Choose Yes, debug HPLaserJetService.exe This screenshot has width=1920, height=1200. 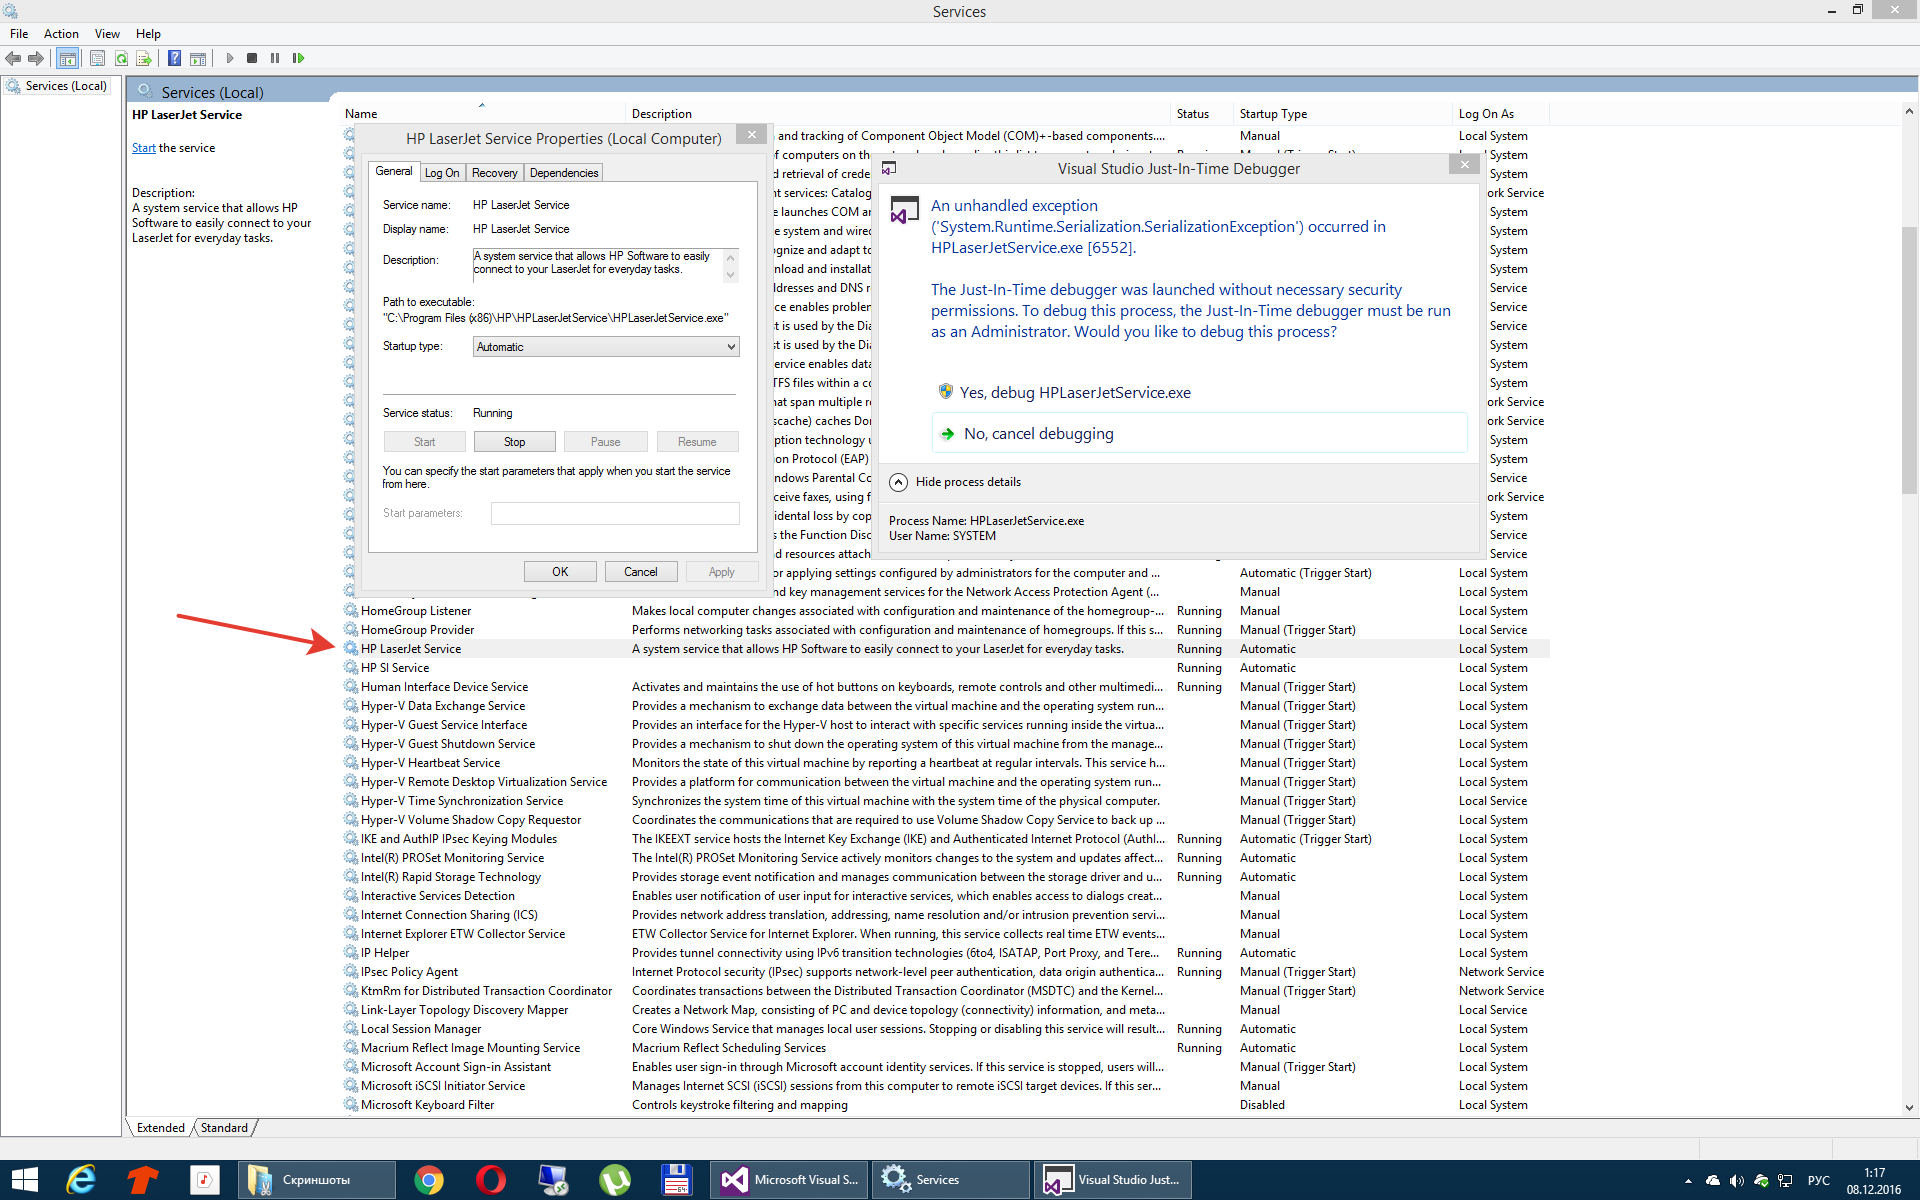point(1074,393)
